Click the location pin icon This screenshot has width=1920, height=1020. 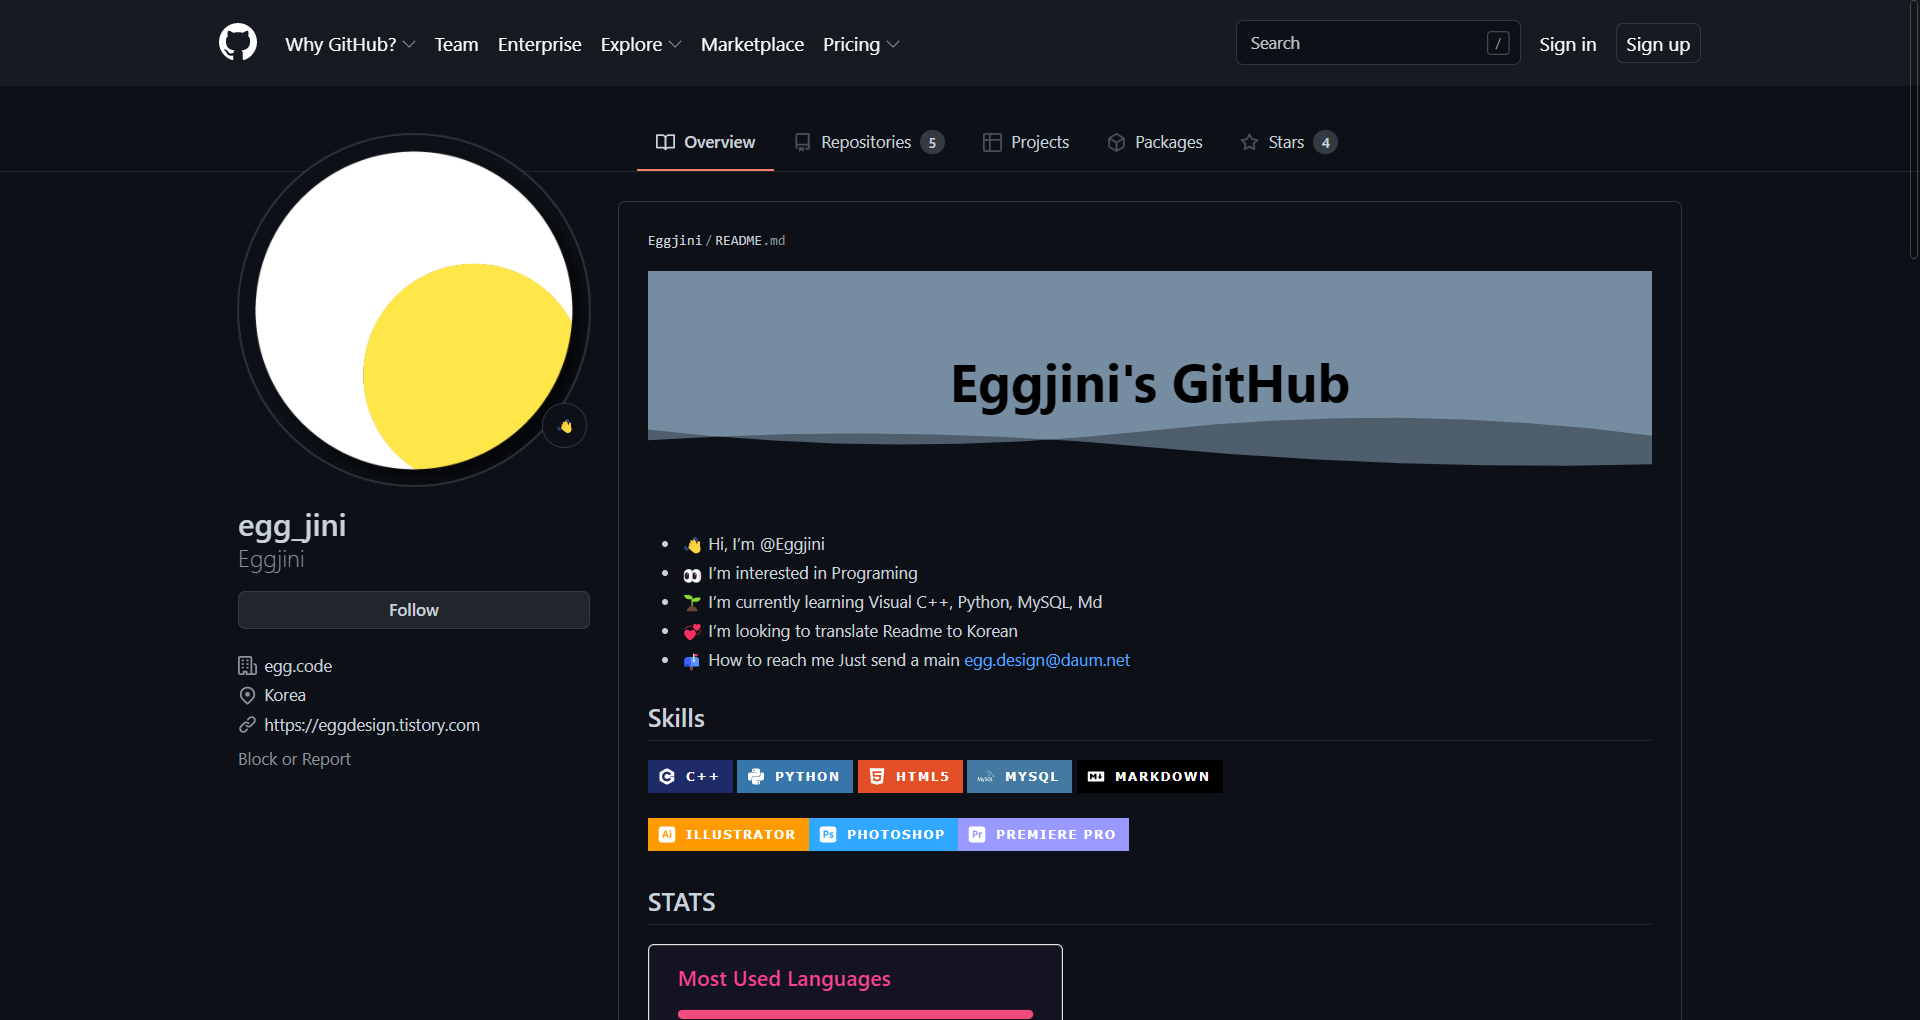pos(247,695)
